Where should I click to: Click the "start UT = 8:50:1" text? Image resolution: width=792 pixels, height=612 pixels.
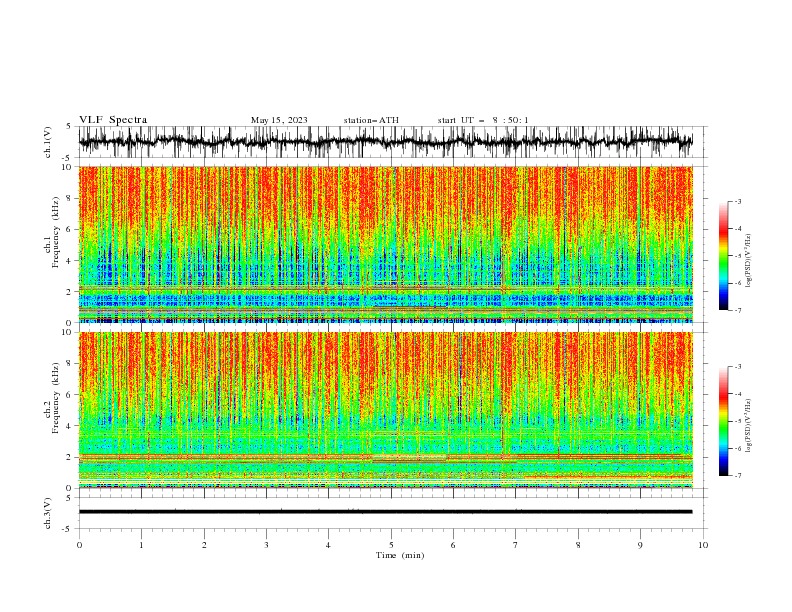point(483,120)
